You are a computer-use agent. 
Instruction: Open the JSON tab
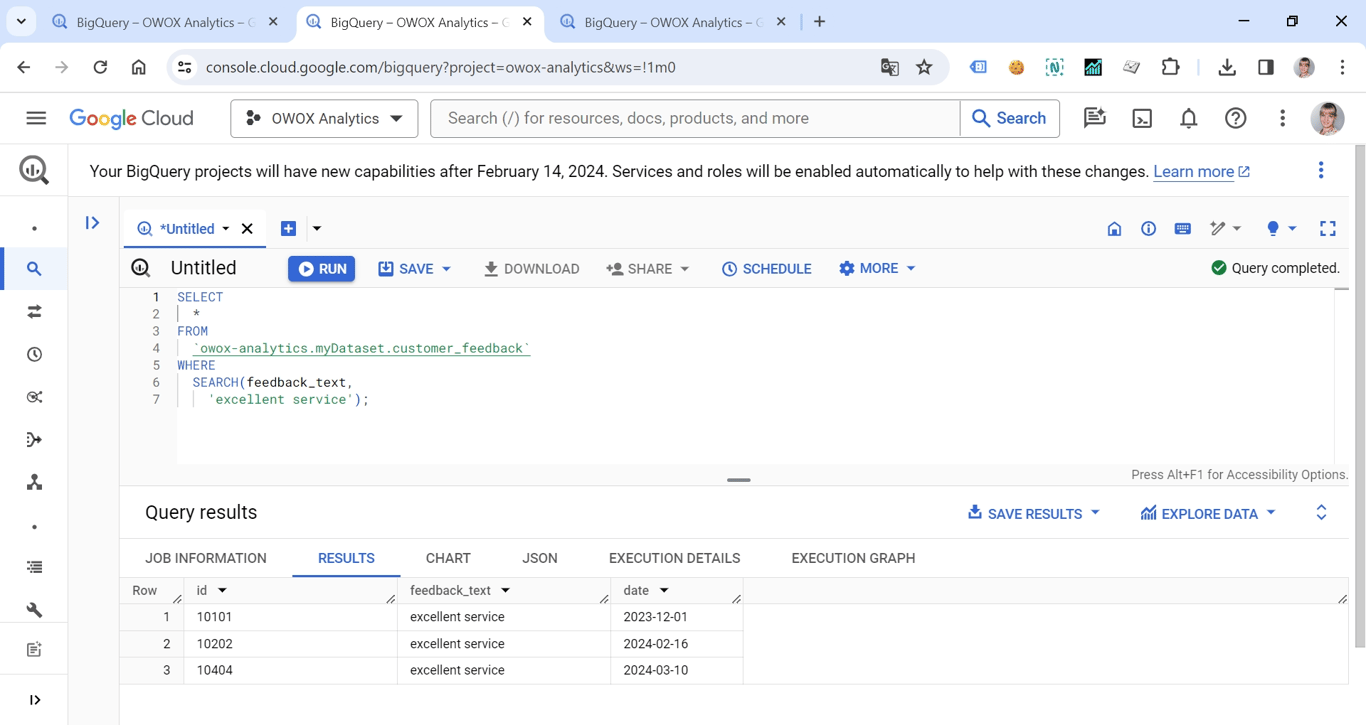(540, 558)
